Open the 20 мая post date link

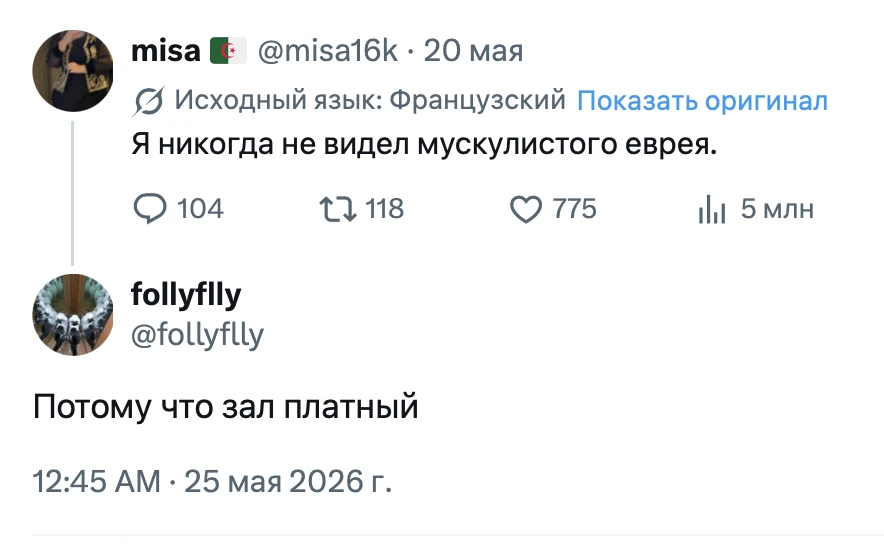pos(474,51)
